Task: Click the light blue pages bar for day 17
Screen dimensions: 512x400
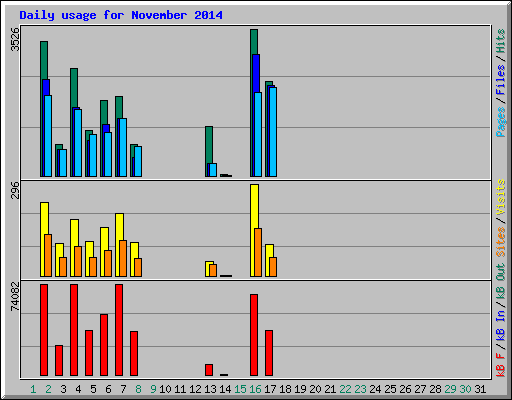Action: (273, 132)
